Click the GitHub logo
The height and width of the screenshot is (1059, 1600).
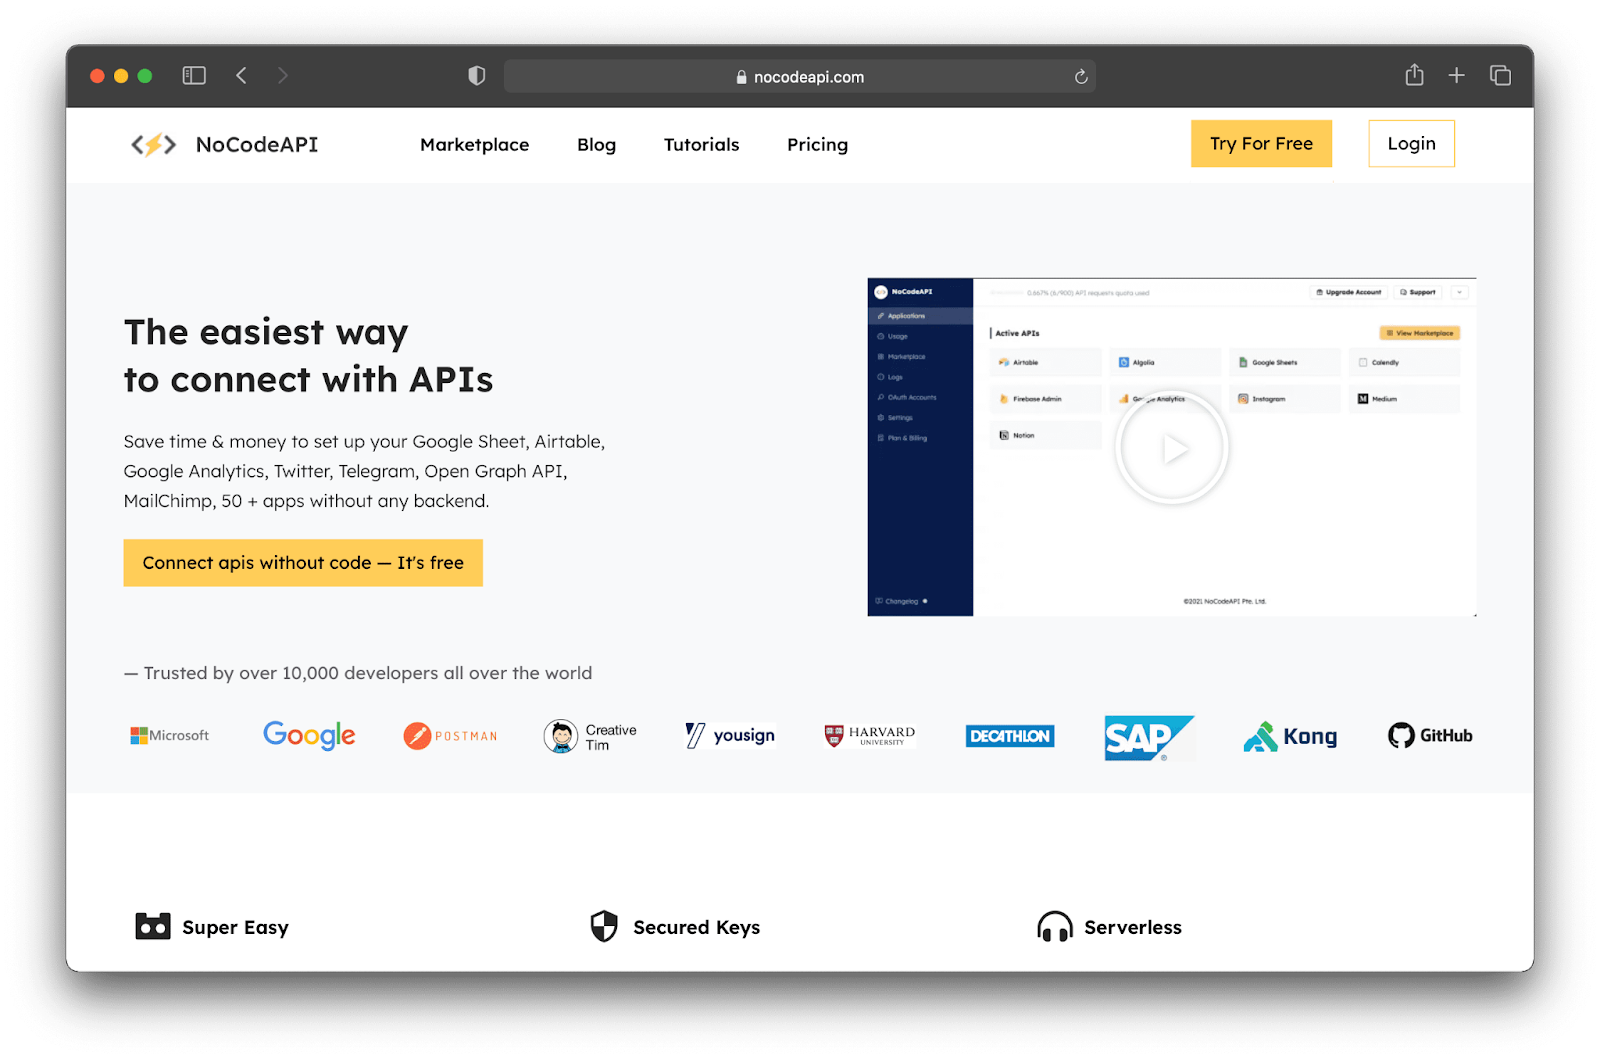[x=1430, y=736]
